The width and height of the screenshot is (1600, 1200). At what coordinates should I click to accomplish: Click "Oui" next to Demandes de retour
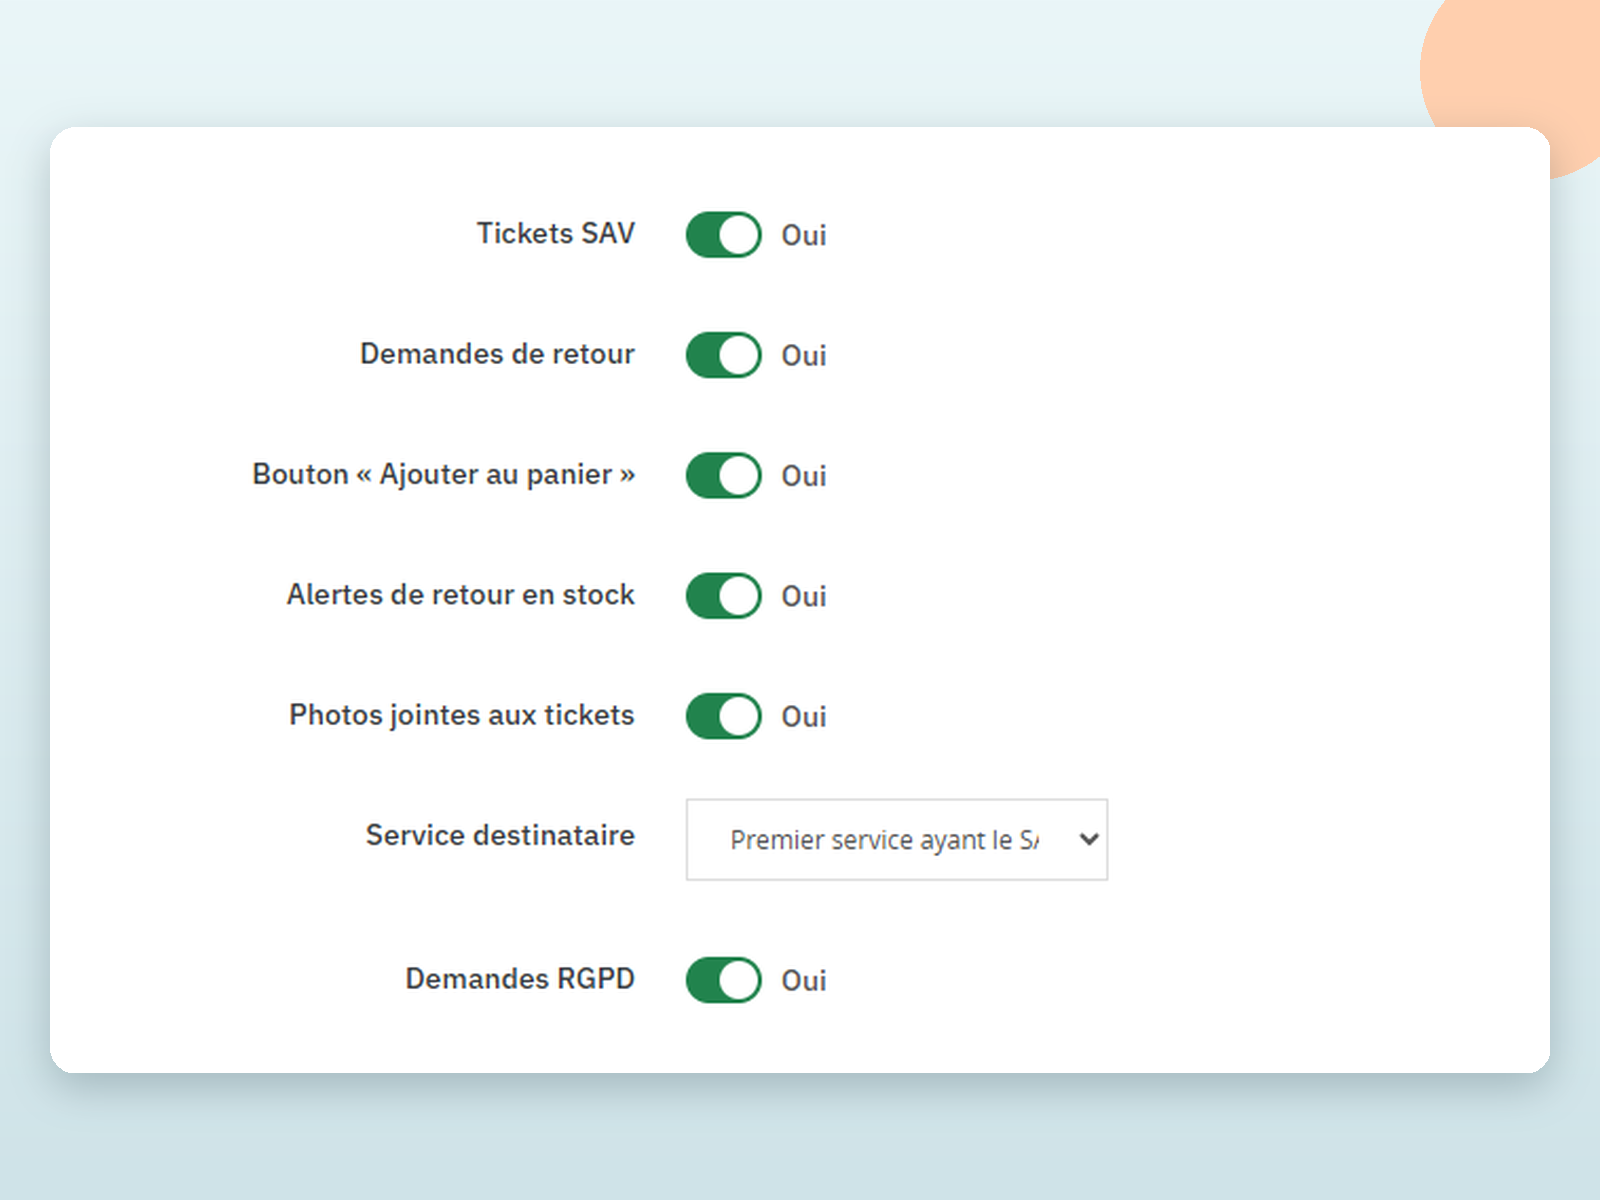(804, 355)
